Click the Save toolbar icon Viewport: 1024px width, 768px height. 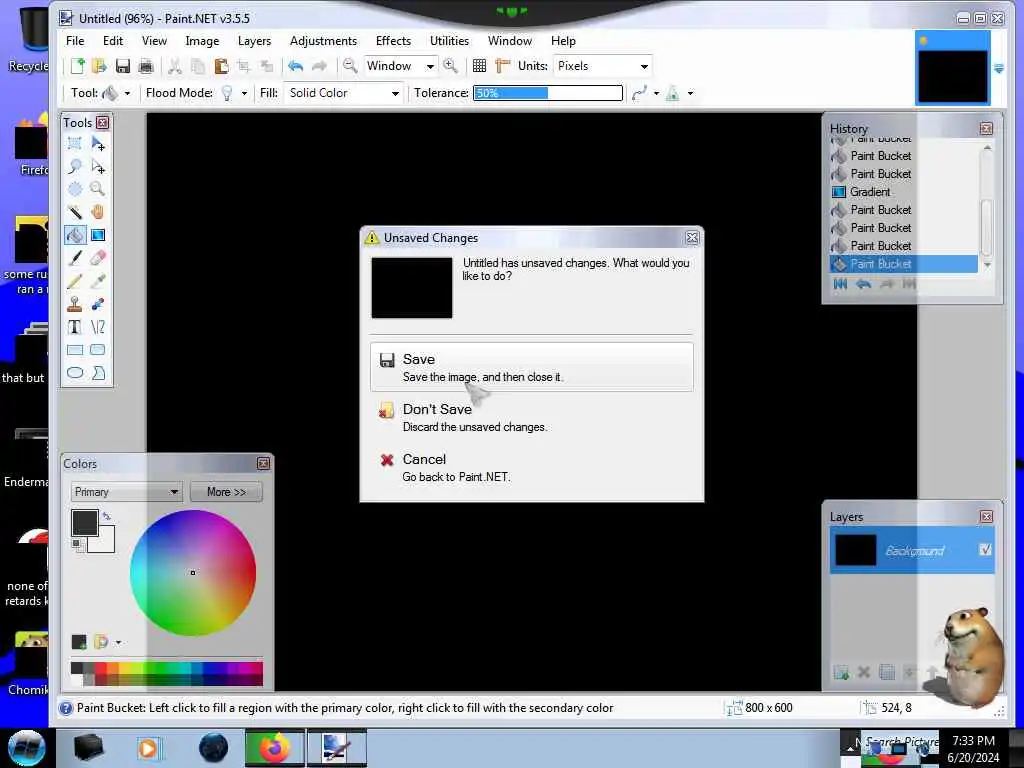coord(123,66)
